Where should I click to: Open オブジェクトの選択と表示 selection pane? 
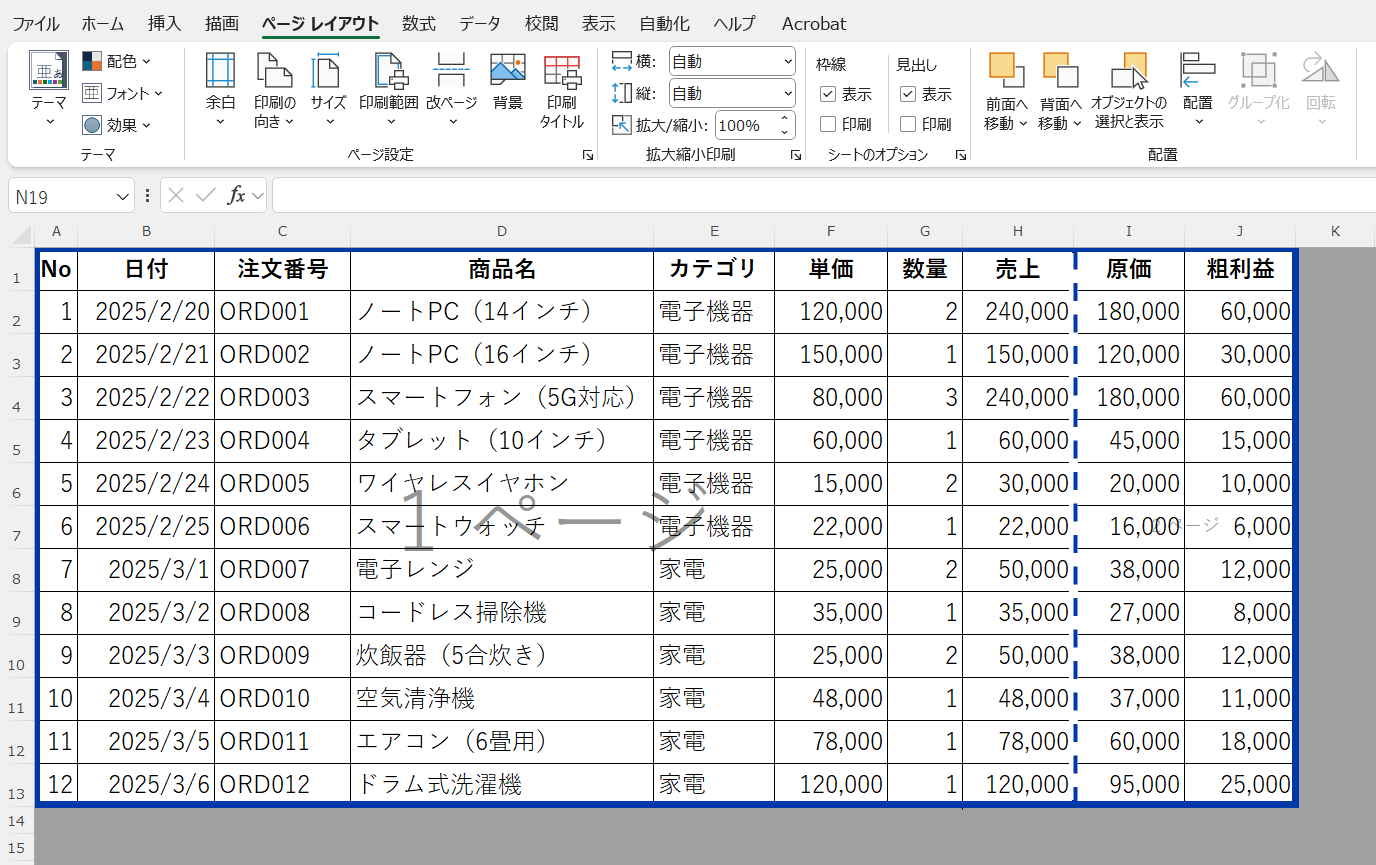1129,88
